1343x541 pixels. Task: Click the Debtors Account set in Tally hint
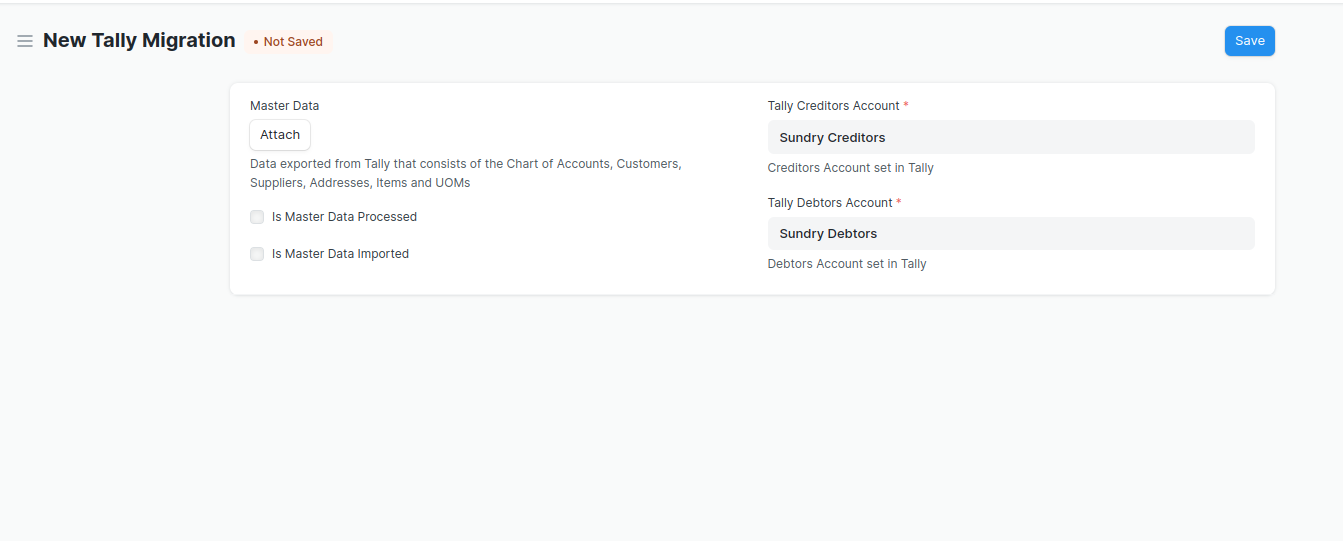(x=847, y=264)
